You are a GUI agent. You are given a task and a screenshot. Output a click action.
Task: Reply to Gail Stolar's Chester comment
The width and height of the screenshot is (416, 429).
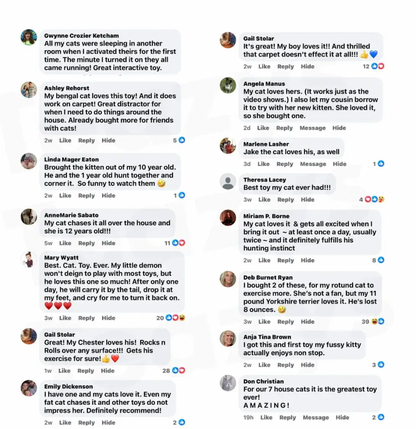86,371
